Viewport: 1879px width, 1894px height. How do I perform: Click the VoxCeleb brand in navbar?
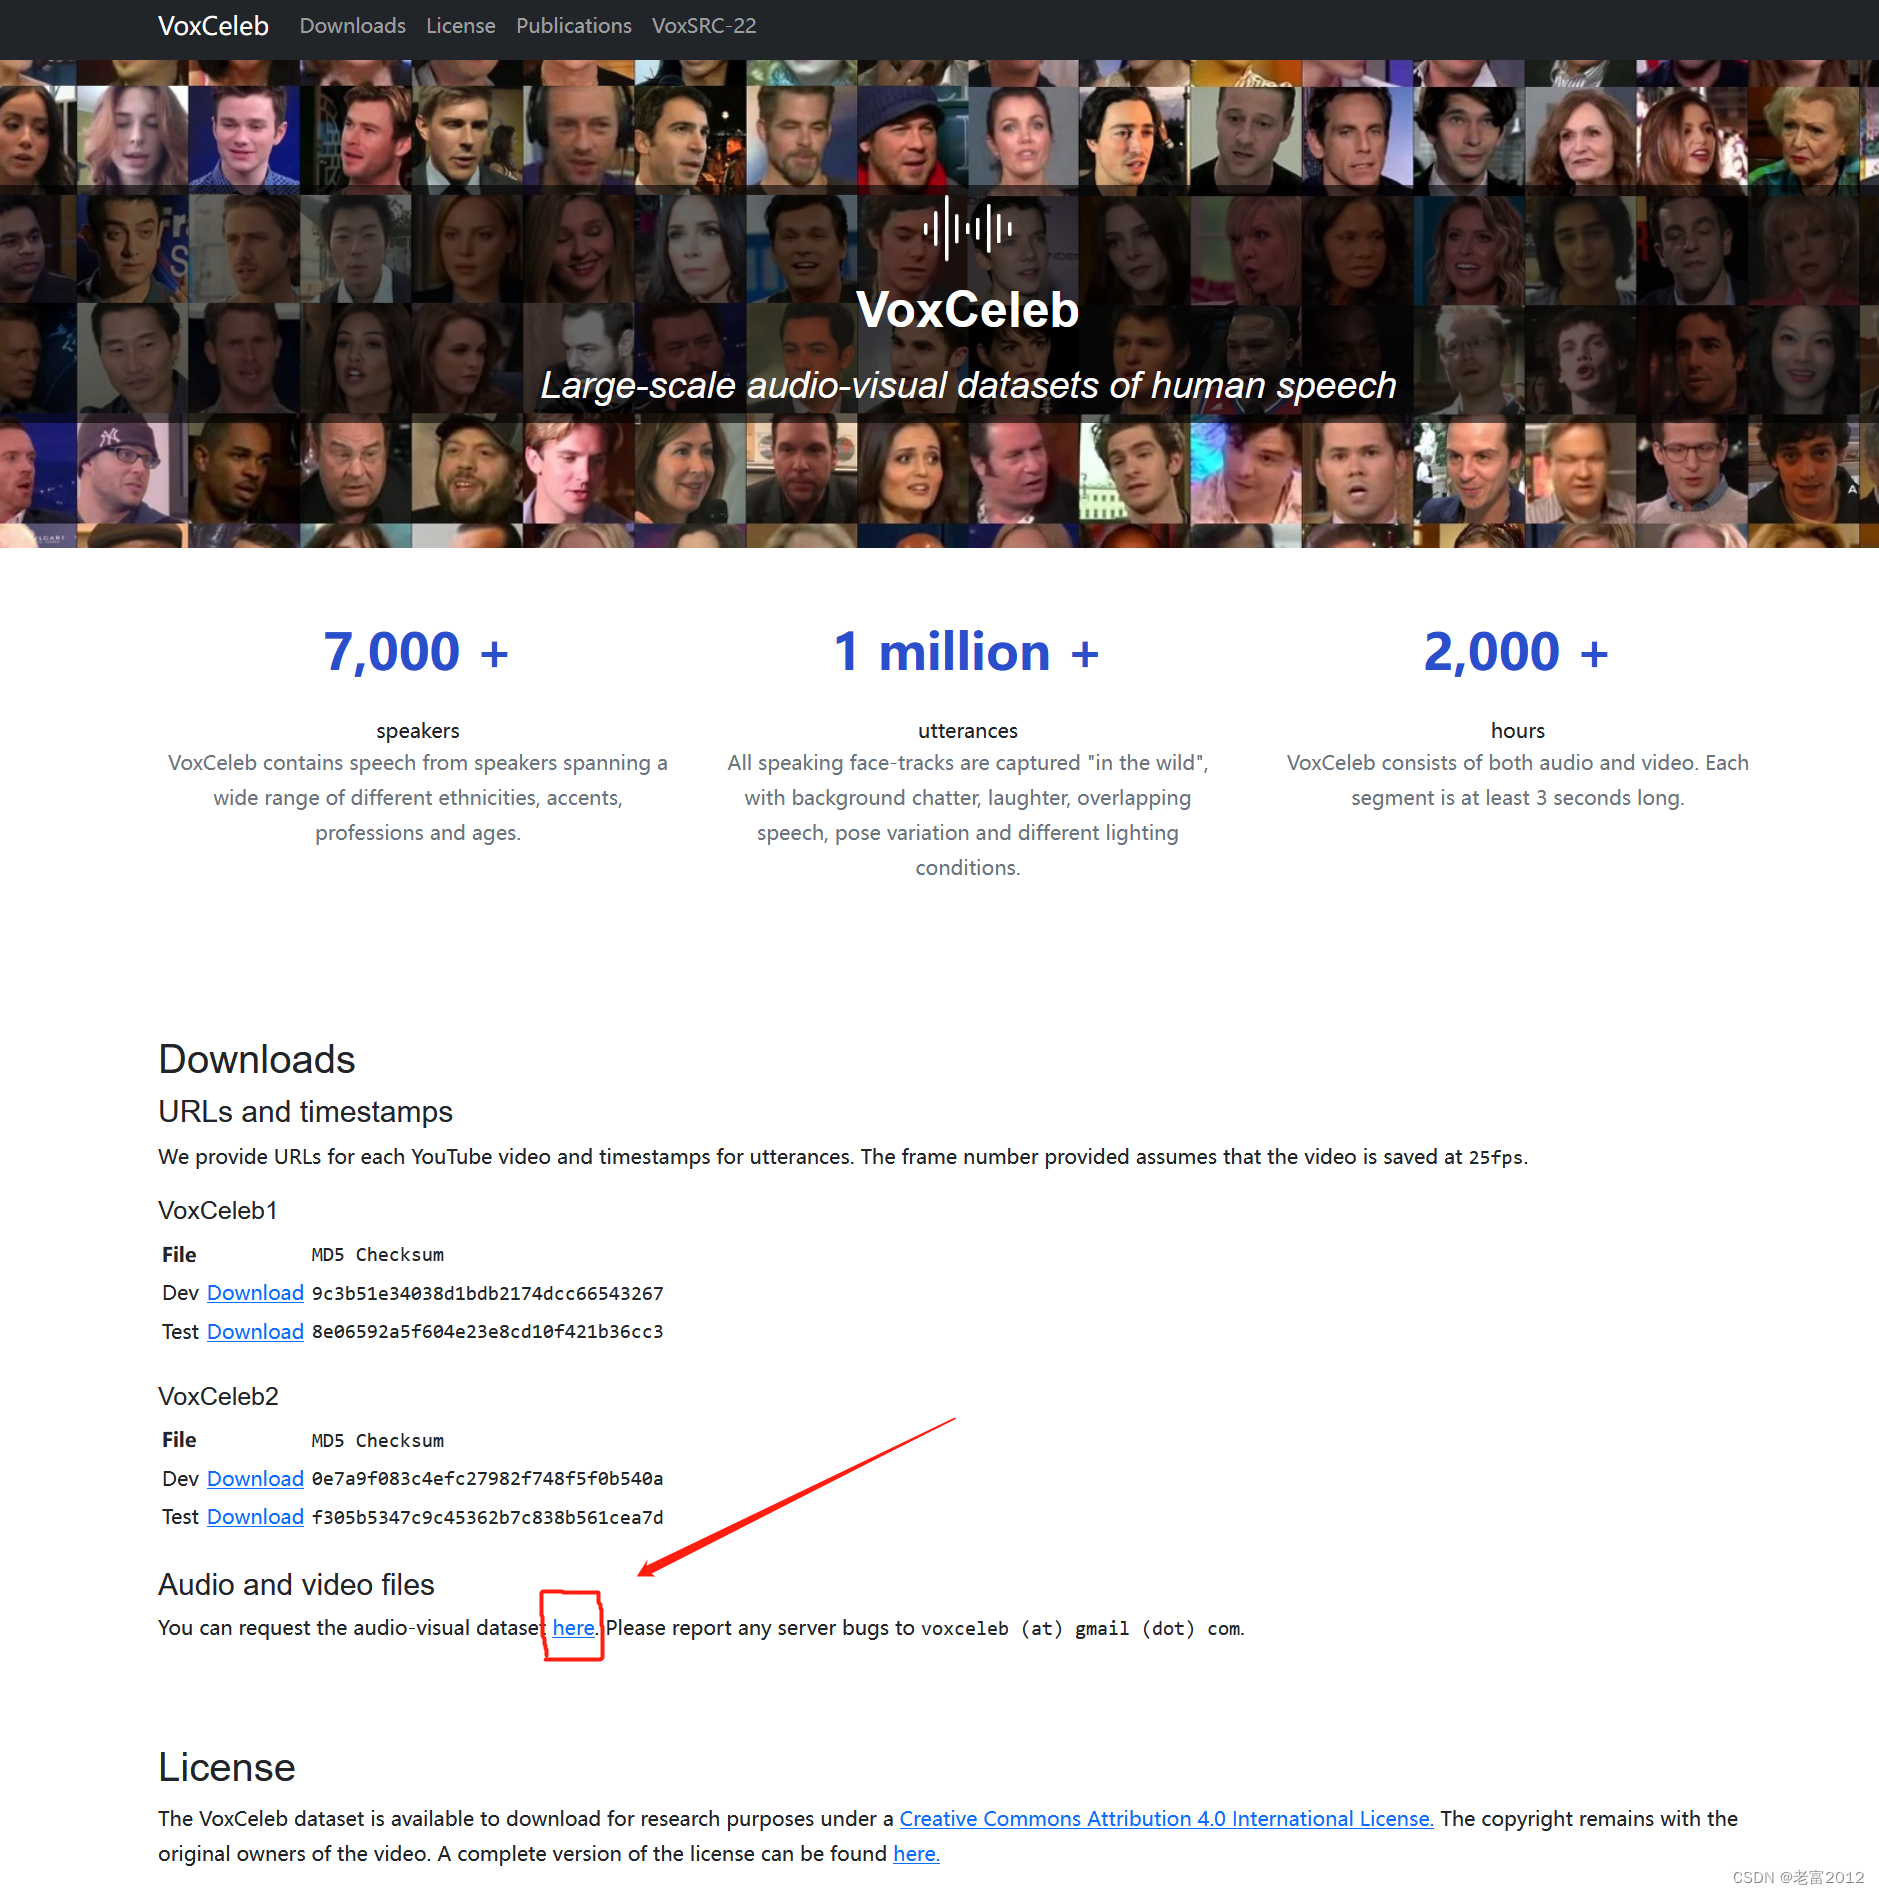click(x=213, y=26)
